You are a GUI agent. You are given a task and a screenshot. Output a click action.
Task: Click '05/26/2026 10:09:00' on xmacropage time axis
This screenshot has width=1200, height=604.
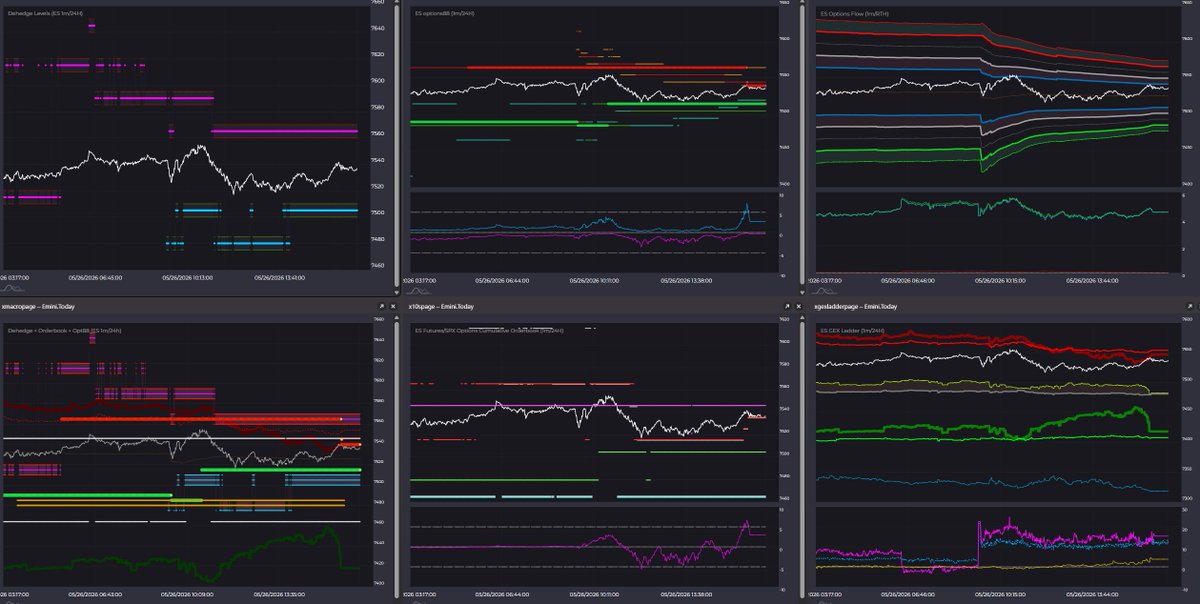[187, 593]
